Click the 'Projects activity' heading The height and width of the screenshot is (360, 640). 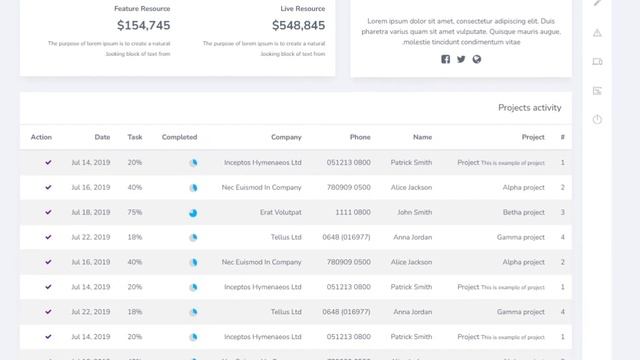[530, 108]
